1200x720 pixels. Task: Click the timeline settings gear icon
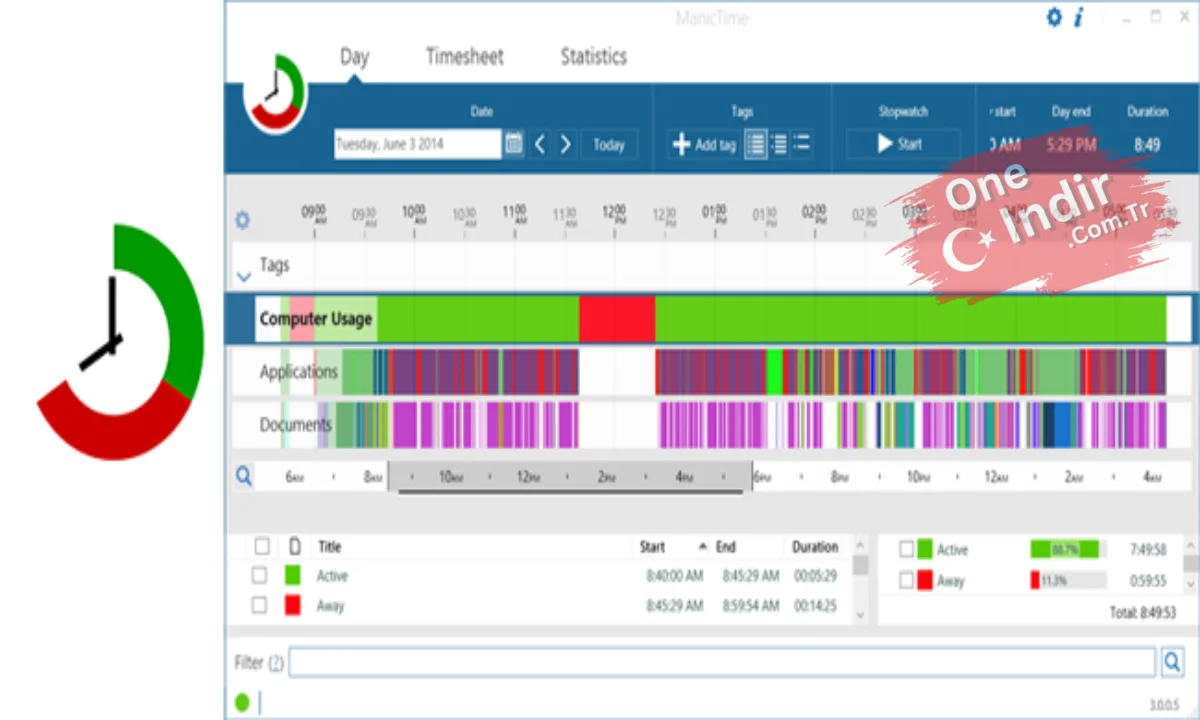(x=242, y=220)
